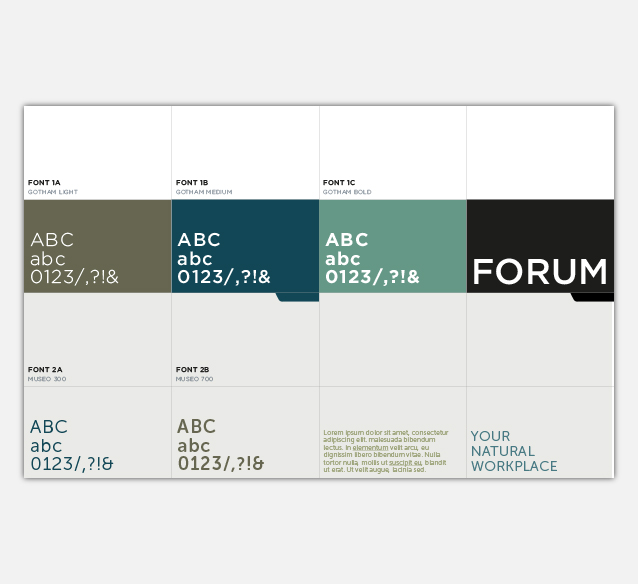
Task: Select the dark teal Gotham Medium block
Action: [x=245, y=246]
